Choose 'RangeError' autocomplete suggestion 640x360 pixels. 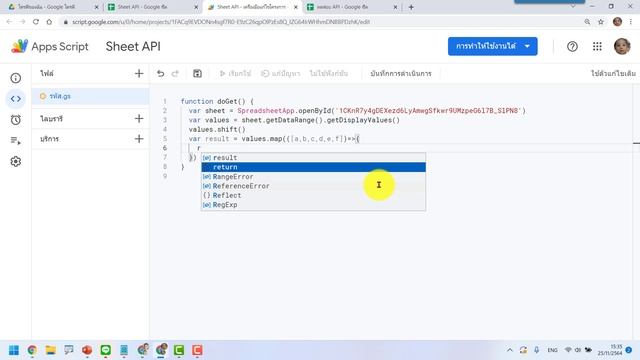click(x=313, y=177)
